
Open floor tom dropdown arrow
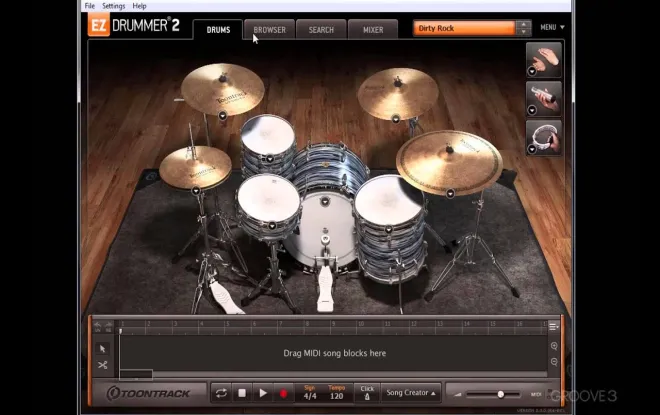[x=389, y=229]
